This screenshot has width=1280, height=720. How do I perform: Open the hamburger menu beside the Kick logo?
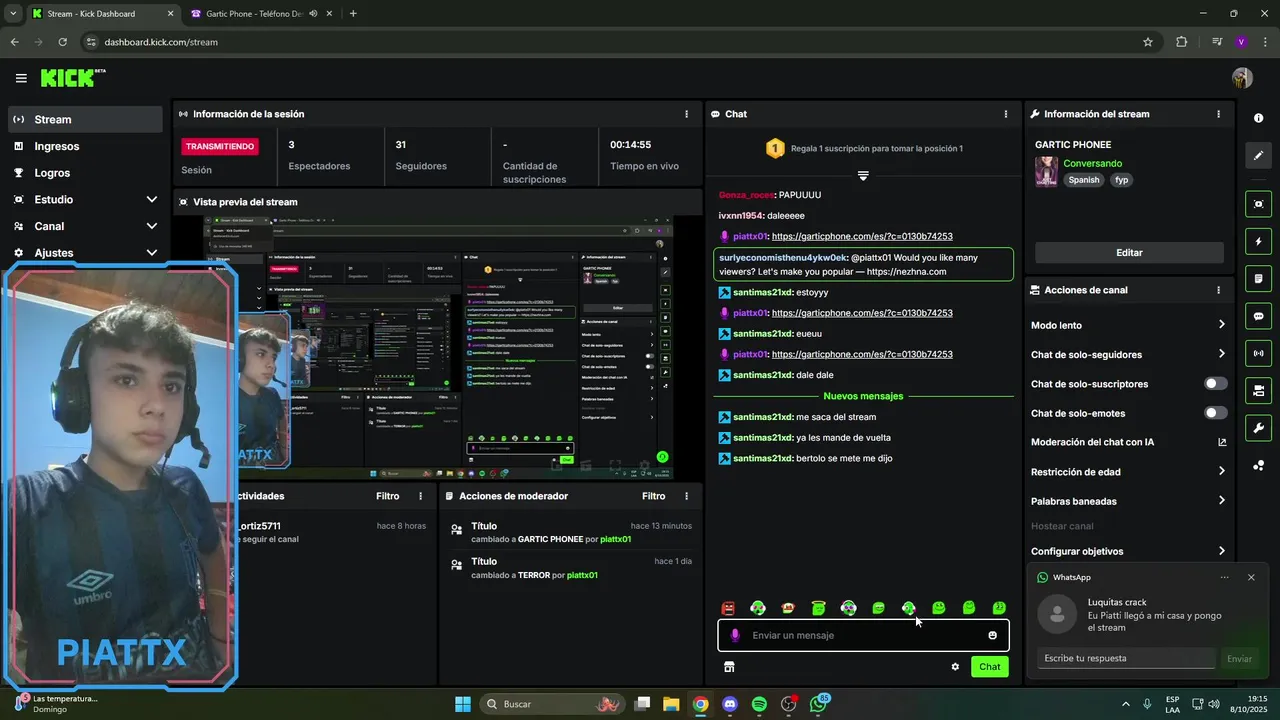[21, 78]
